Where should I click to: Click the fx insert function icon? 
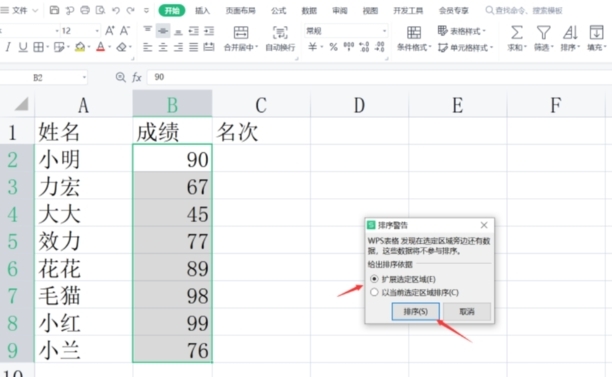click(137, 77)
